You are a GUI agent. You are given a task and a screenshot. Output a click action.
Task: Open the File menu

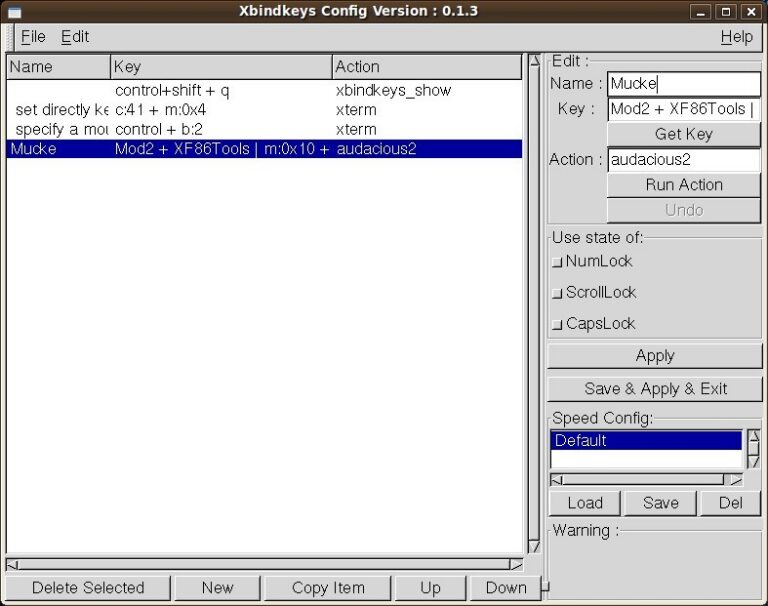coord(33,37)
